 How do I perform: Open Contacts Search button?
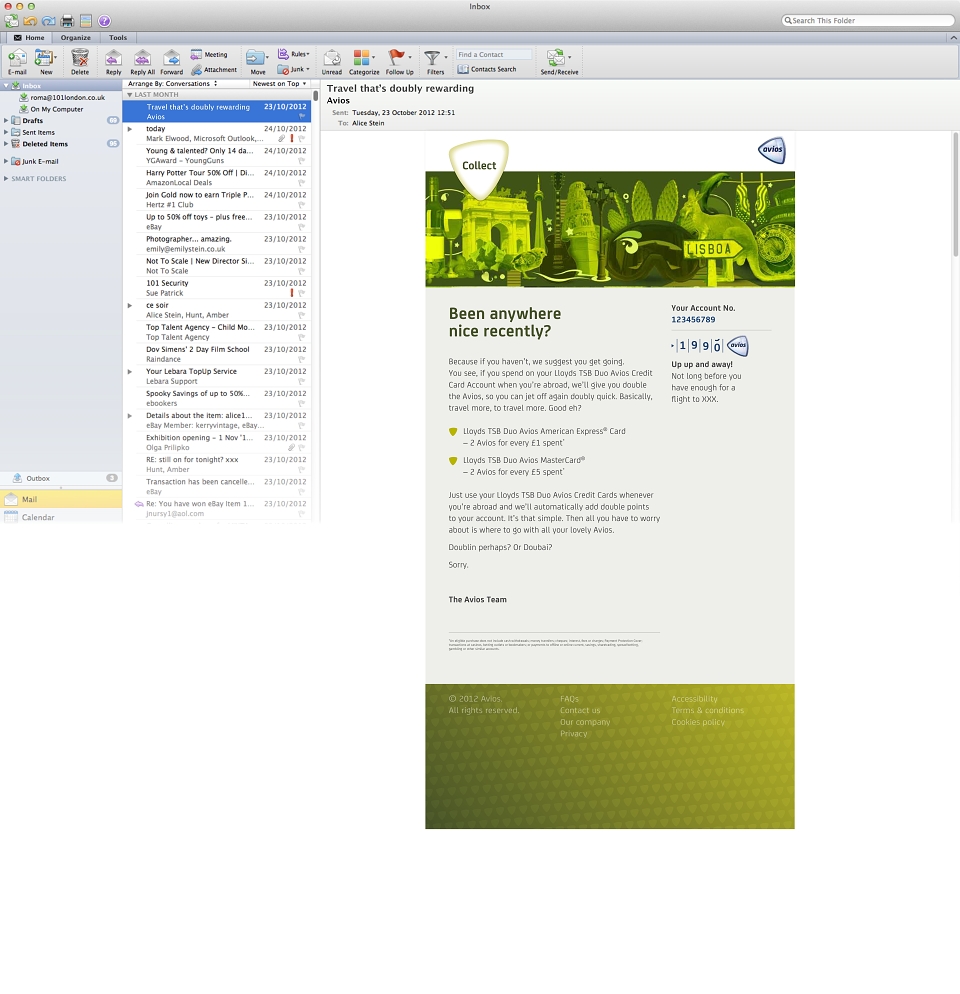[487, 69]
